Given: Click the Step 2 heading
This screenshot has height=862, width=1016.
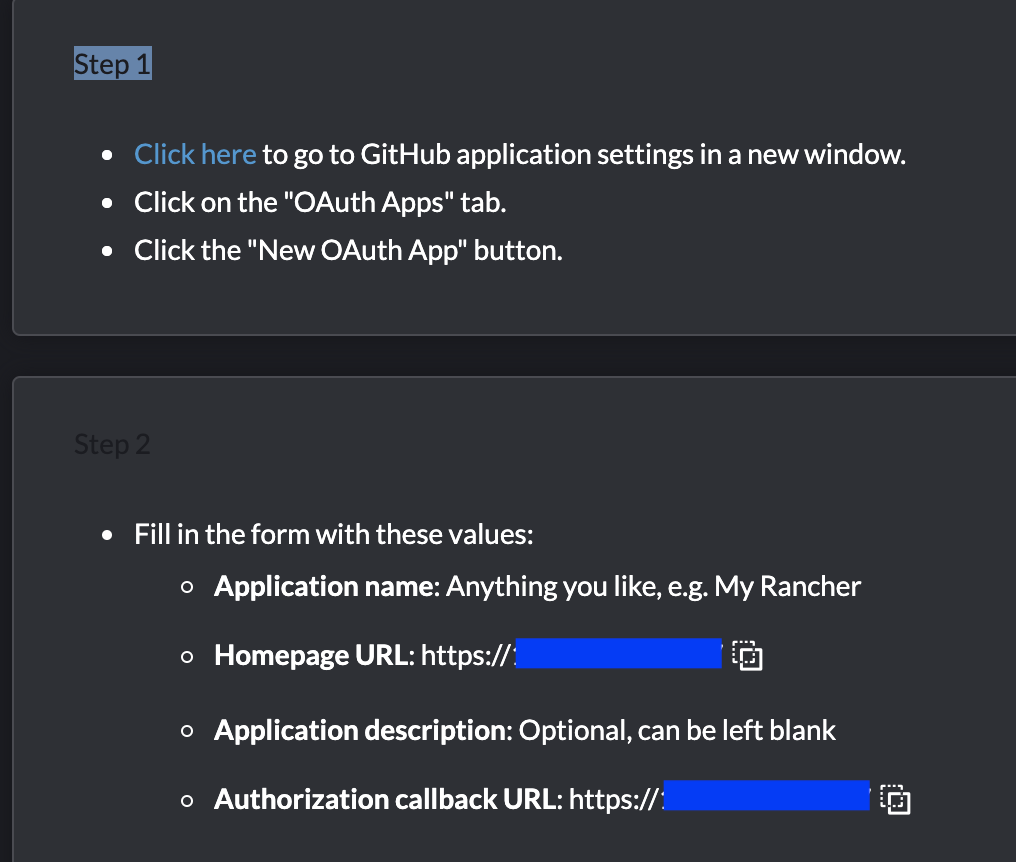Looking at the screenshot, I should 111,444.
